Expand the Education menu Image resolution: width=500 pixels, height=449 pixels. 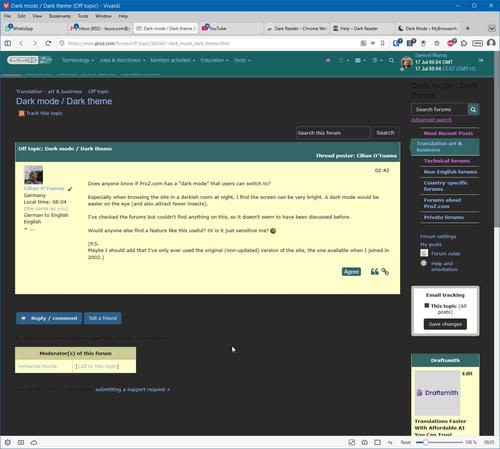click(214, 60)
